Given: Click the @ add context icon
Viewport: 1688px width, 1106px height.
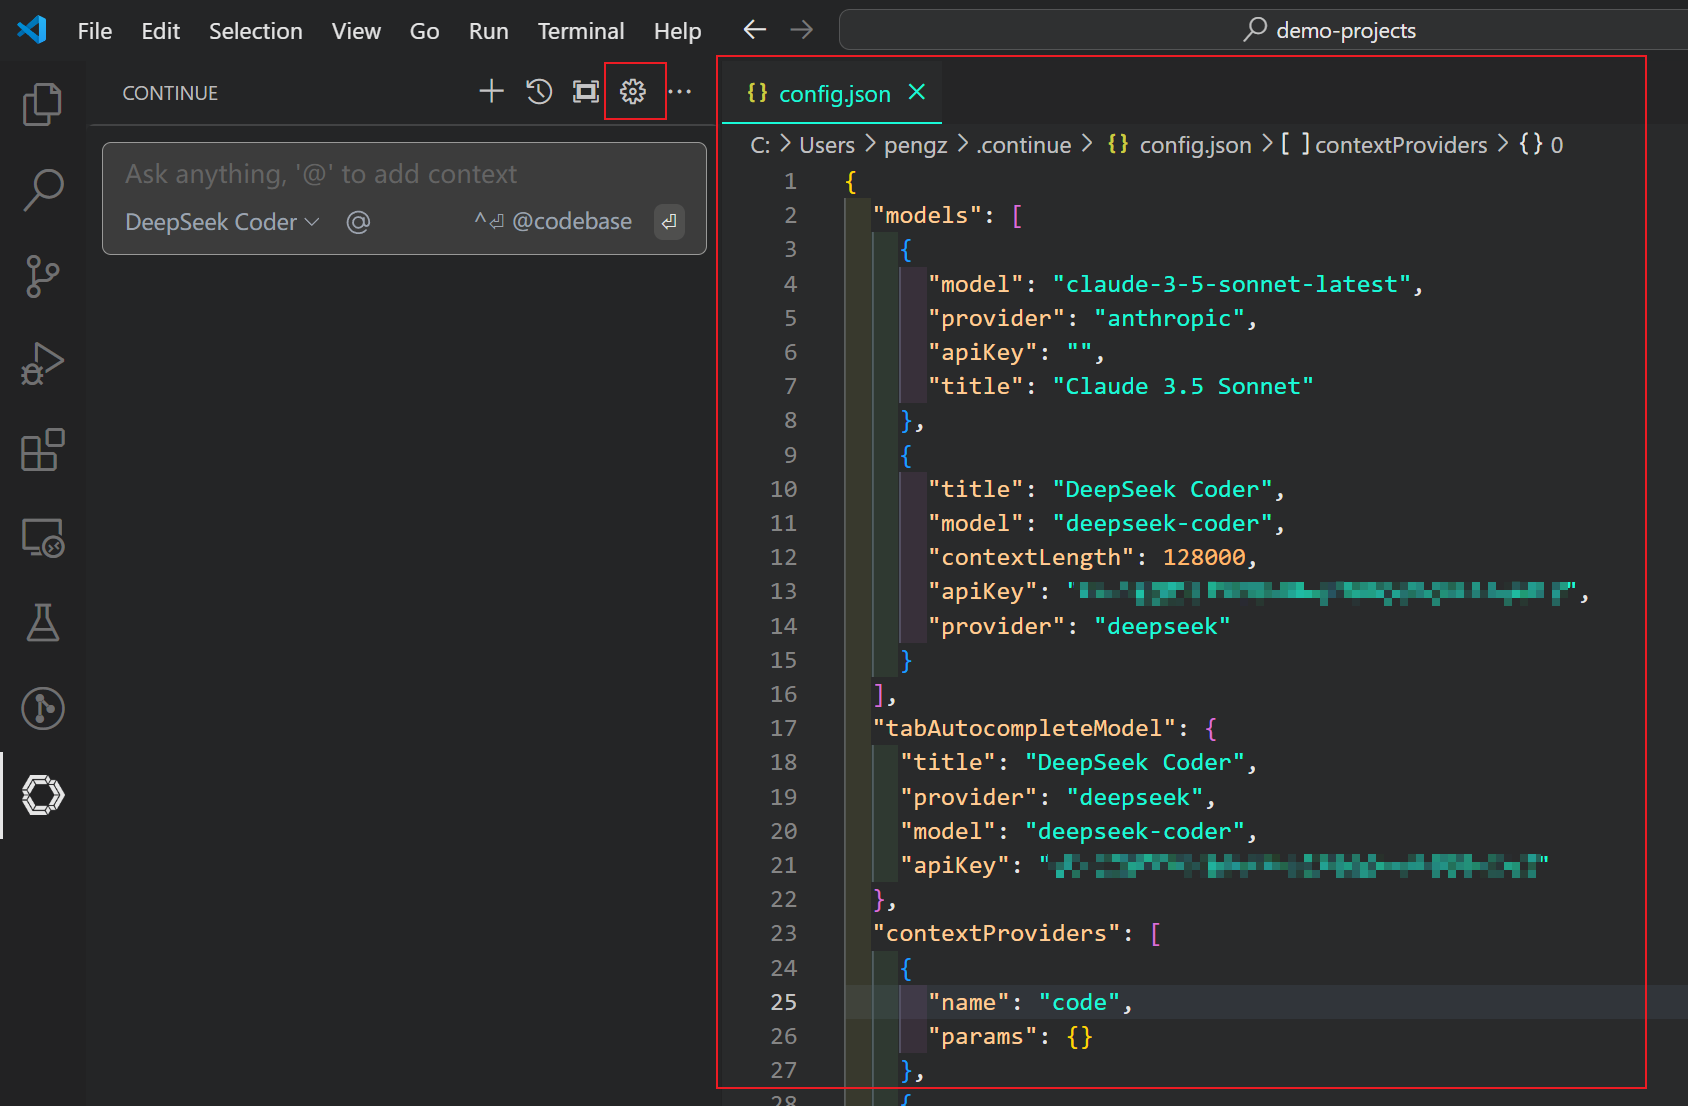Looking at the screenshot, I should (x=358, y=222).
